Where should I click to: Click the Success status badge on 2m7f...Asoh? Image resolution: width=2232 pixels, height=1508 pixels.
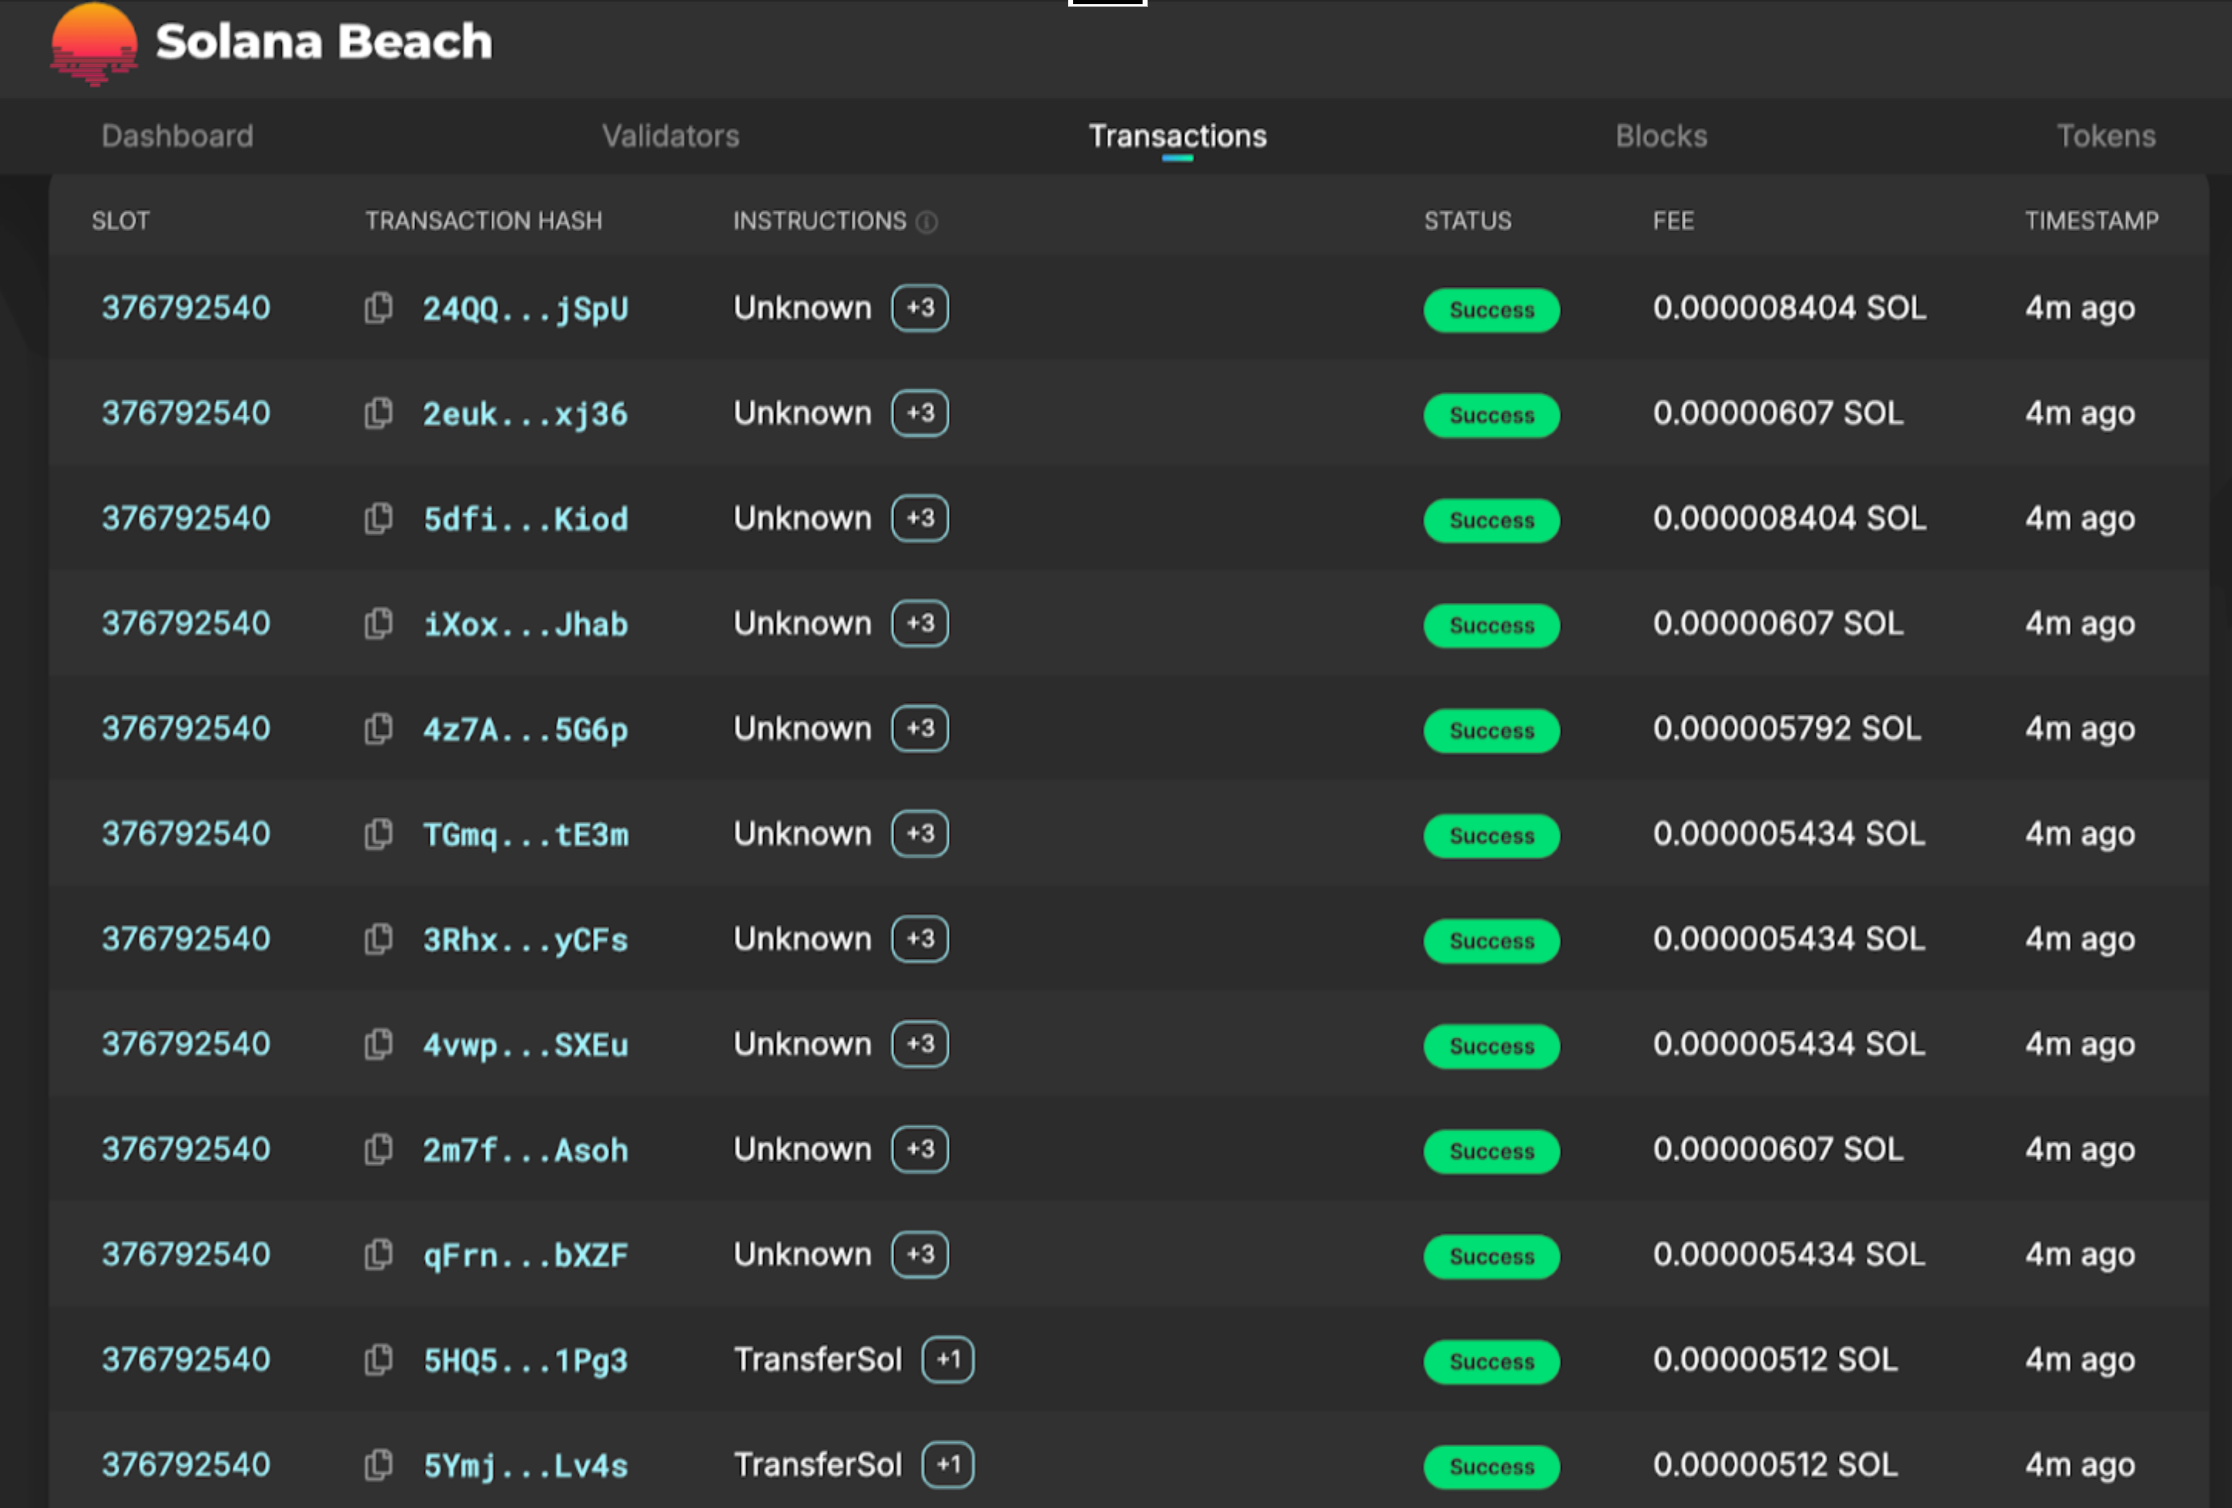1490,1151
